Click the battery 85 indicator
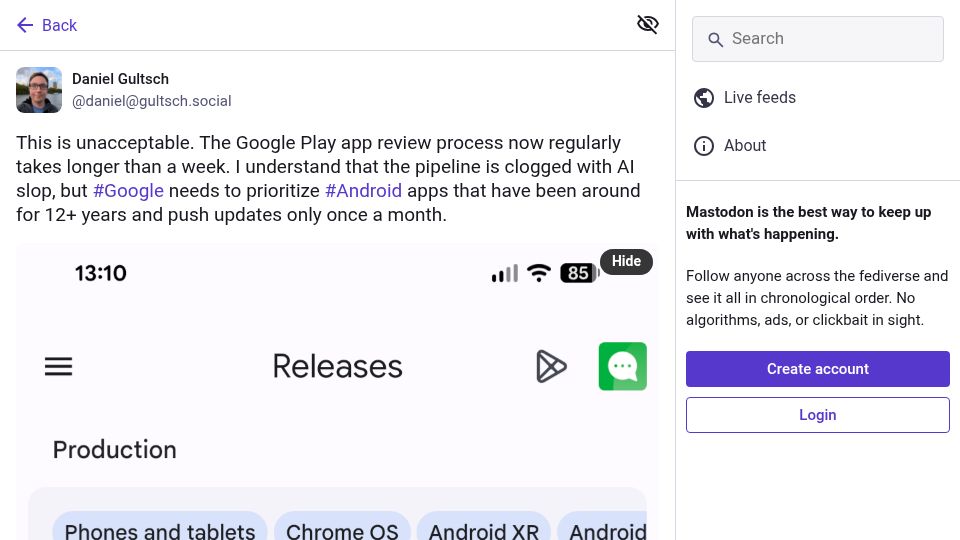The width and height of the screenshot is (960, 540). pos(579,273)
